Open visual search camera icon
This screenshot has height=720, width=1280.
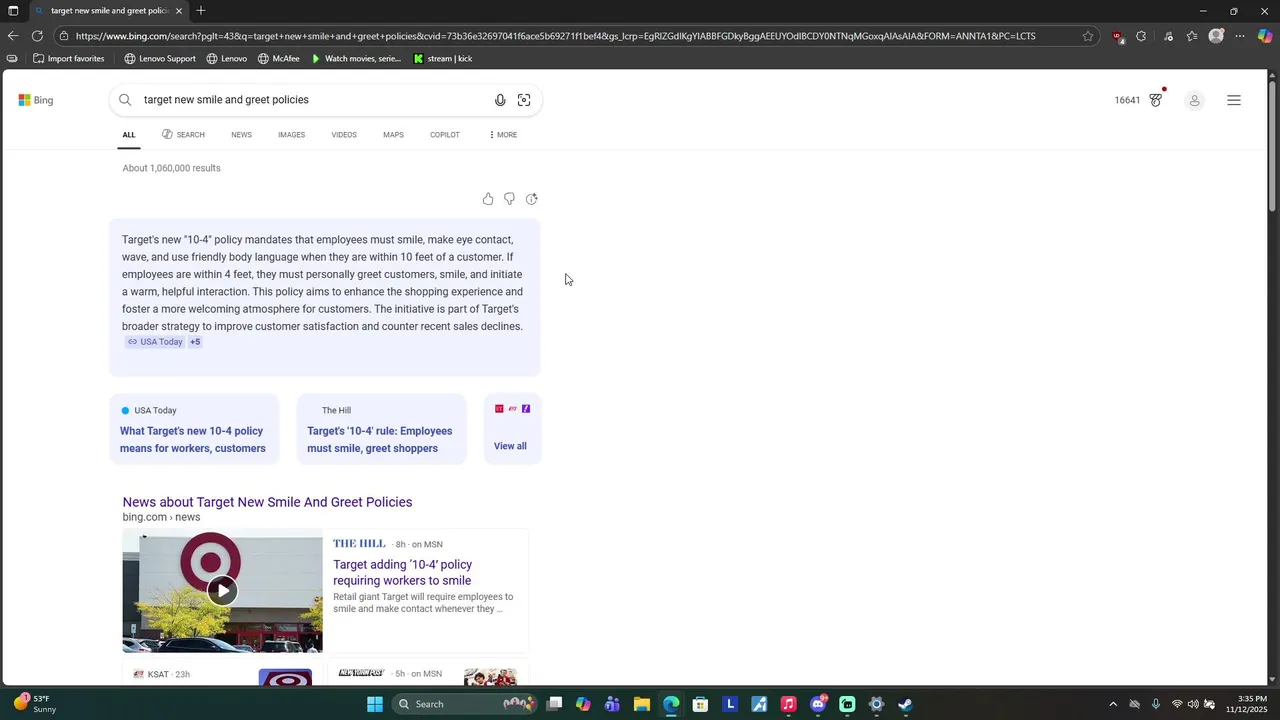click(524, 100)
